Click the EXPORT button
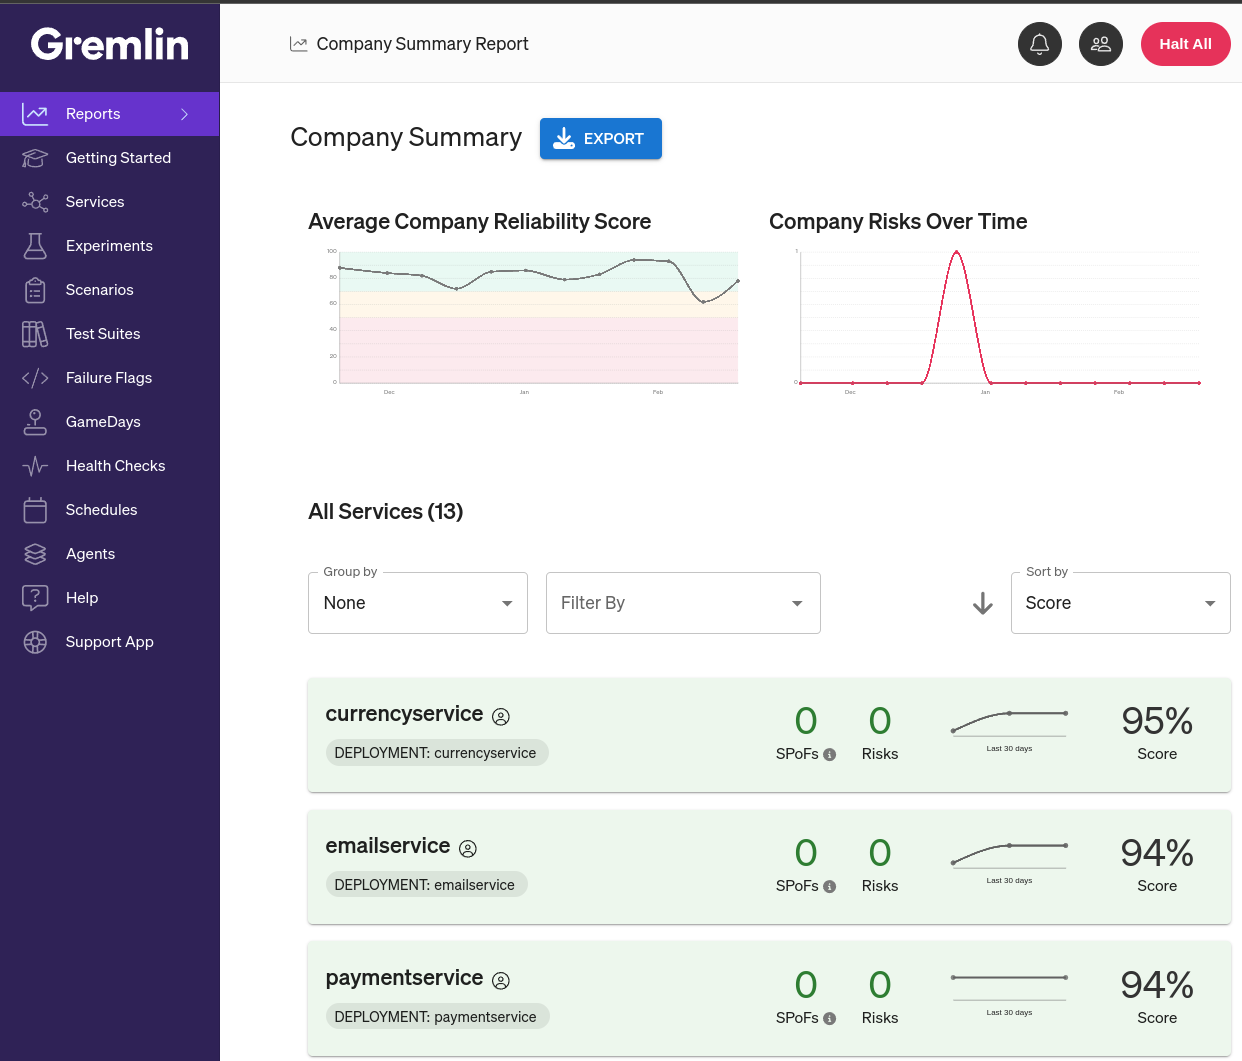Viewport: 1242px width, 1061px height. tap(600, 138)
